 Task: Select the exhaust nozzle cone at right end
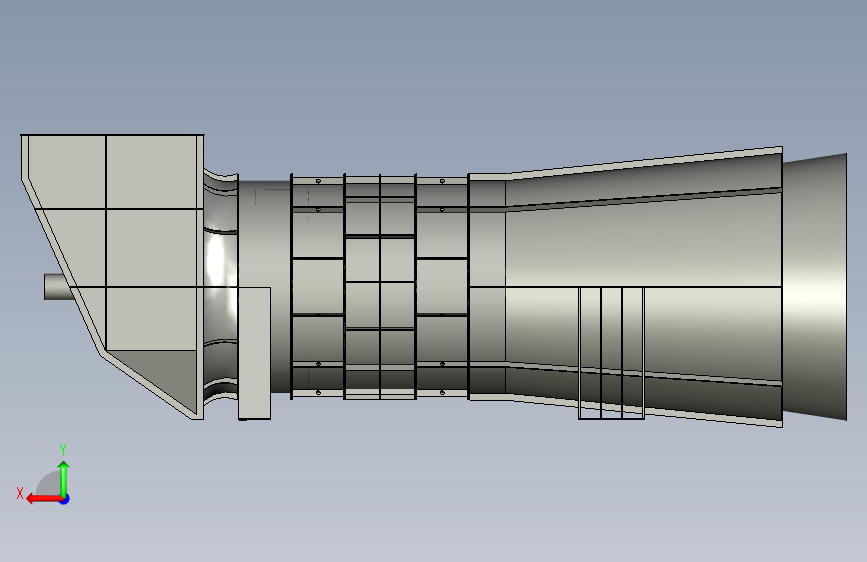tap(814, 287)
